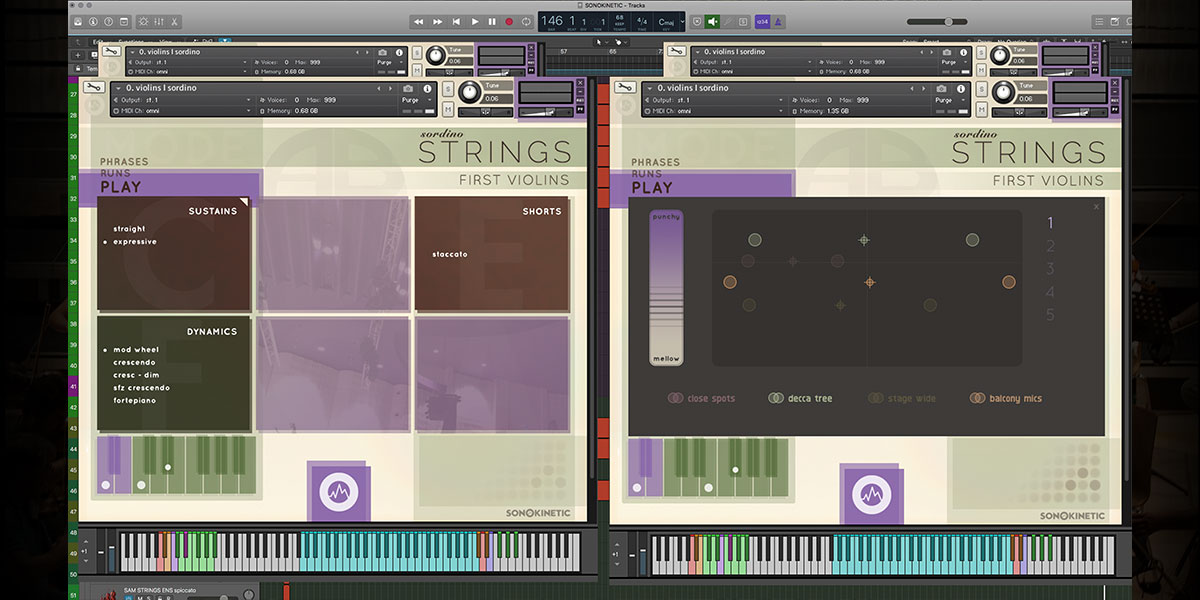Toggle the metronome icon beside count-in
This screenshot has width=1200, height=600.
click(777, 21)
